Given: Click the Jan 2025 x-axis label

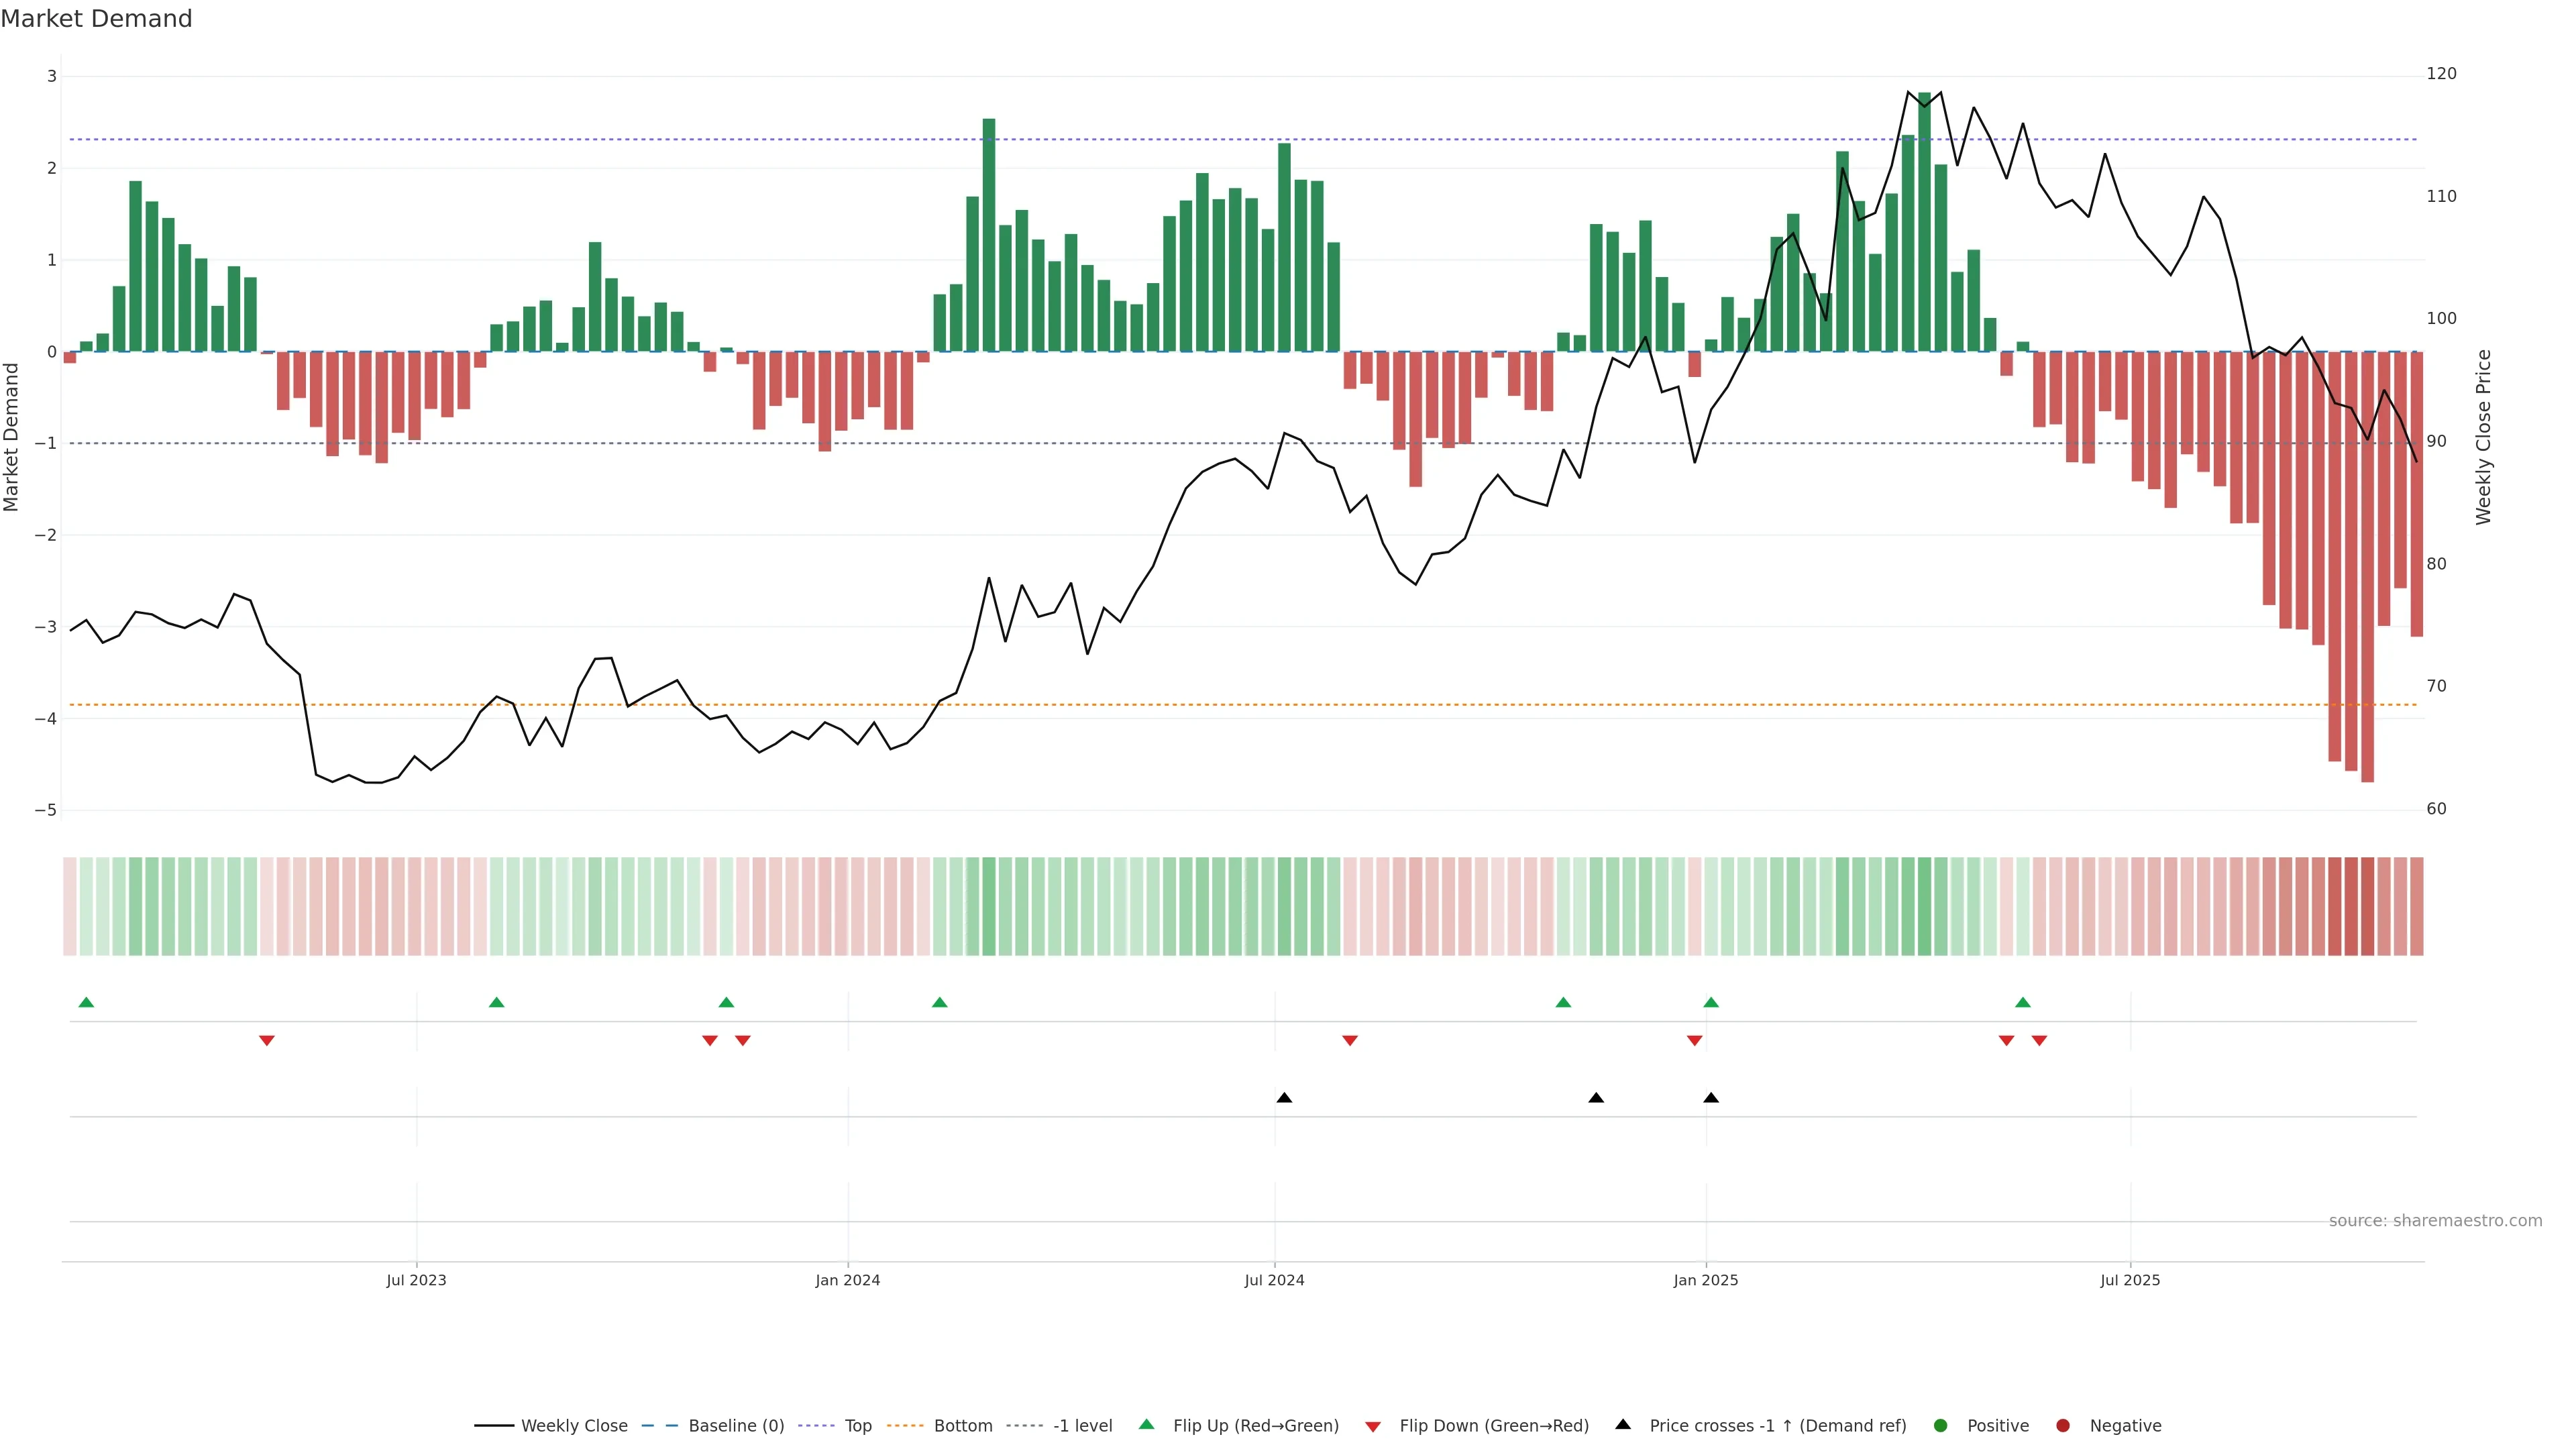Looking at the screenshot, I should point(1705,1280).
